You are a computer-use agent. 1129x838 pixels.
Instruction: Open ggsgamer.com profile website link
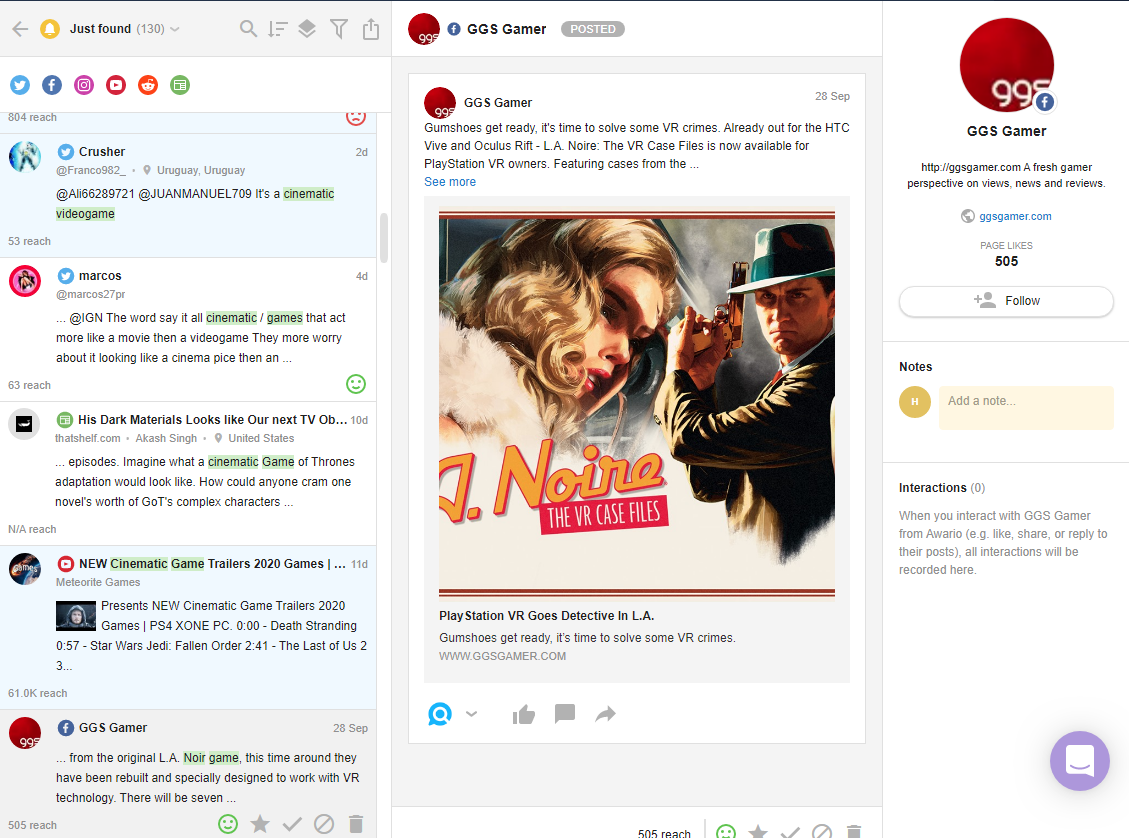(x=1015, y=216)
